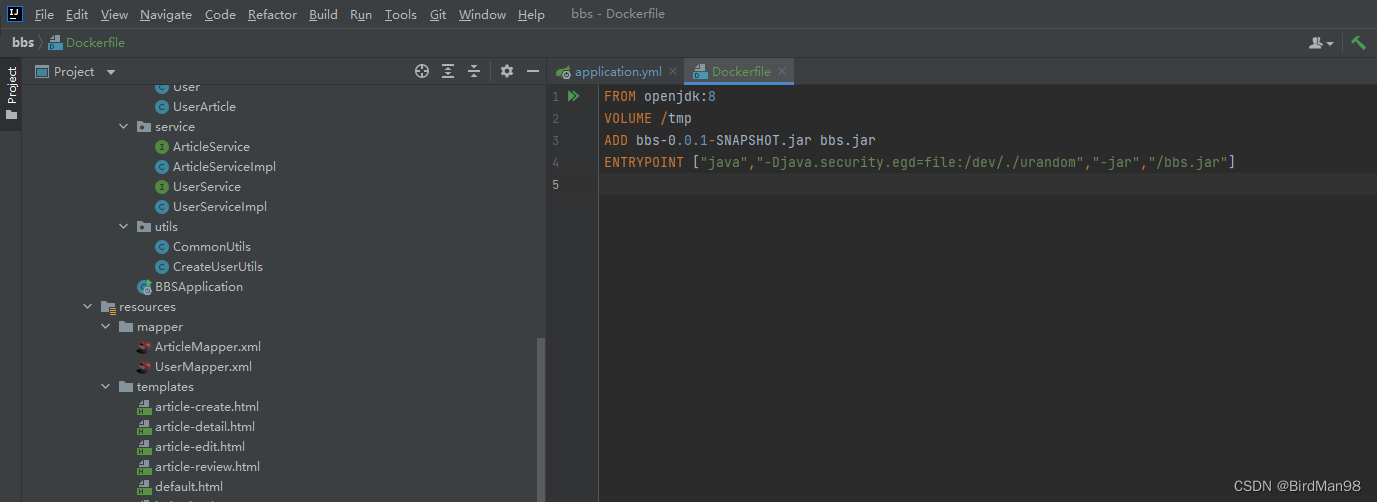Collapse the resources folder
Screen dimensions: 1377x502
click(x=88, y=307)
